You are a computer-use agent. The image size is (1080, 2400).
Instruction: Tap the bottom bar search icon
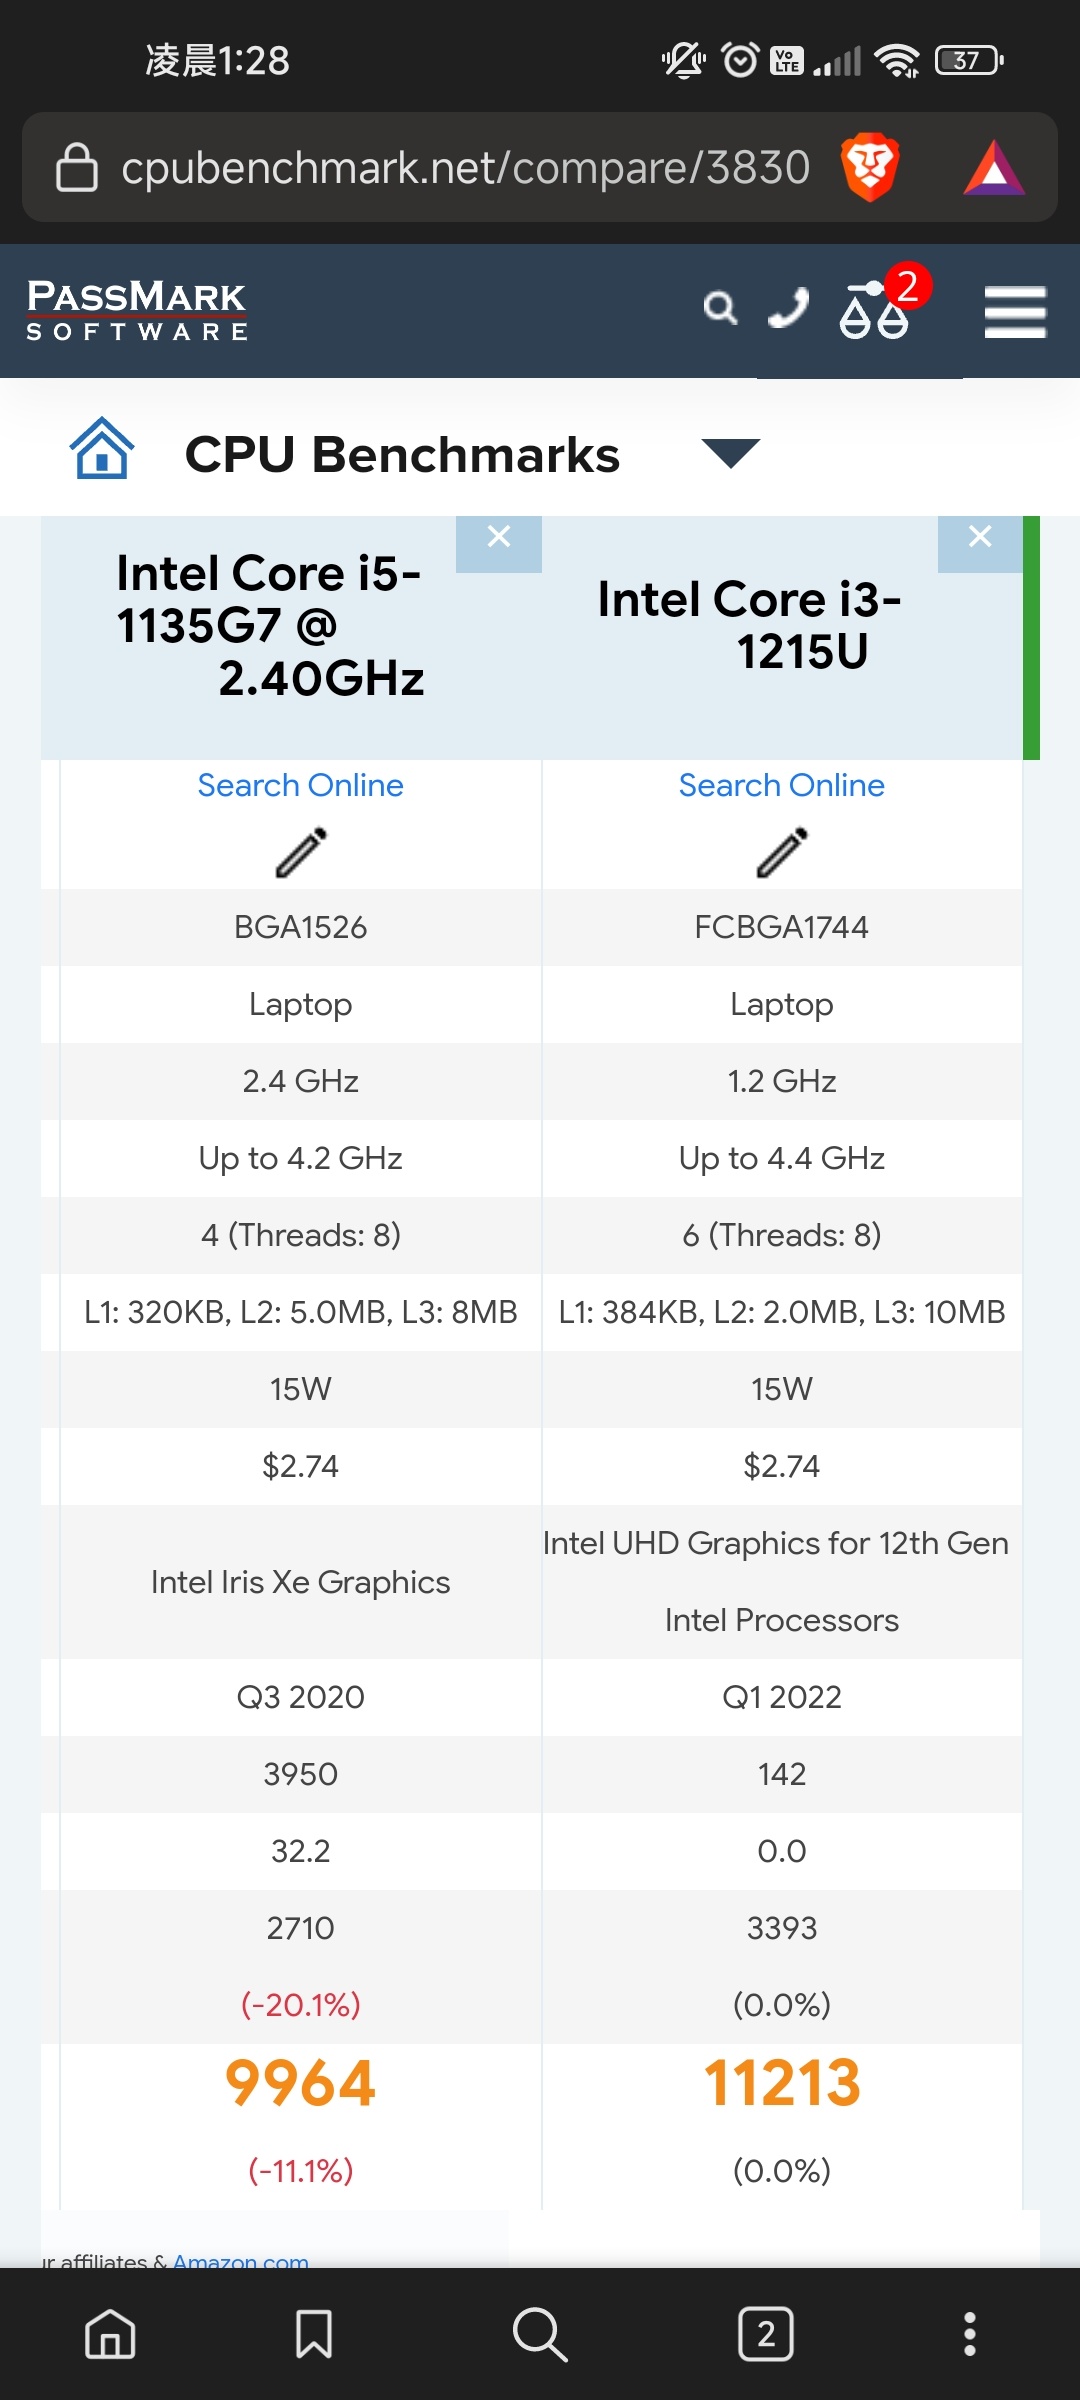[540, 2334]
